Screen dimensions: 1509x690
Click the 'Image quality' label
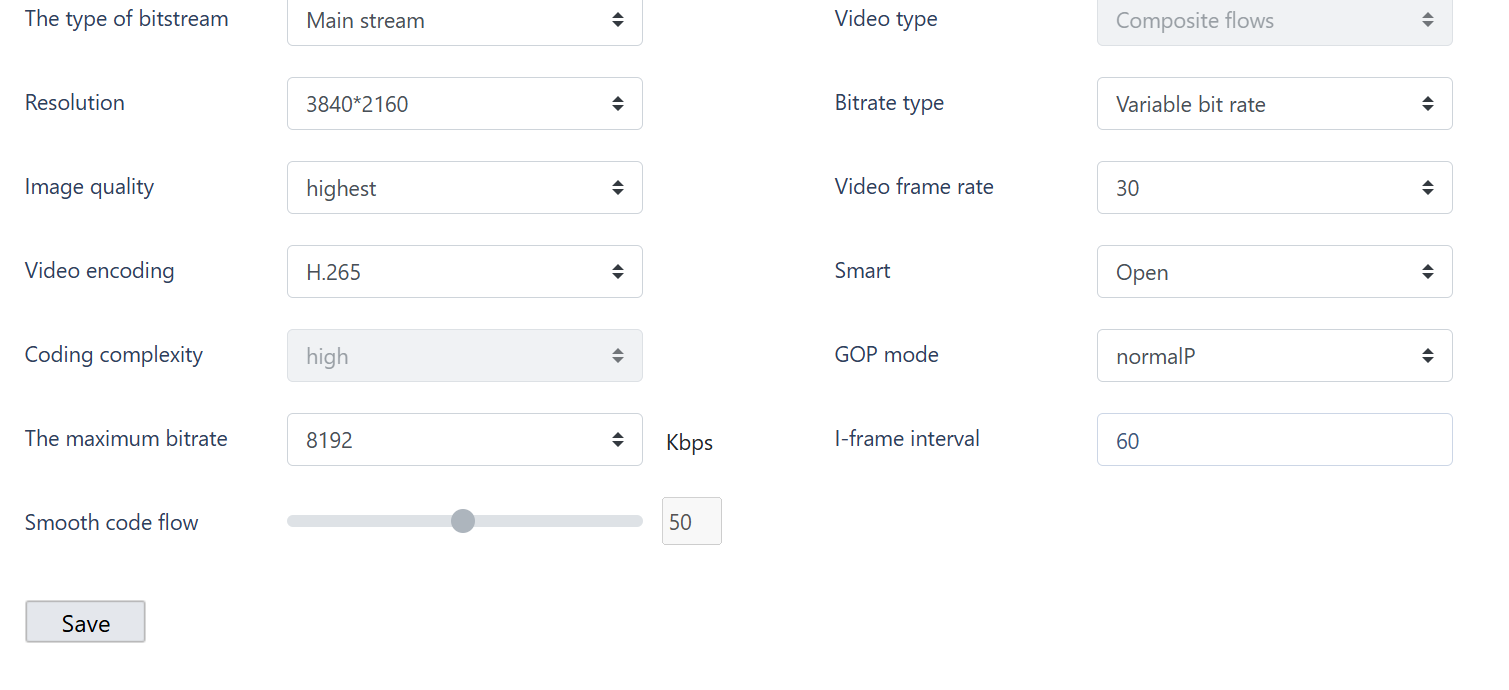pos(89,187)
